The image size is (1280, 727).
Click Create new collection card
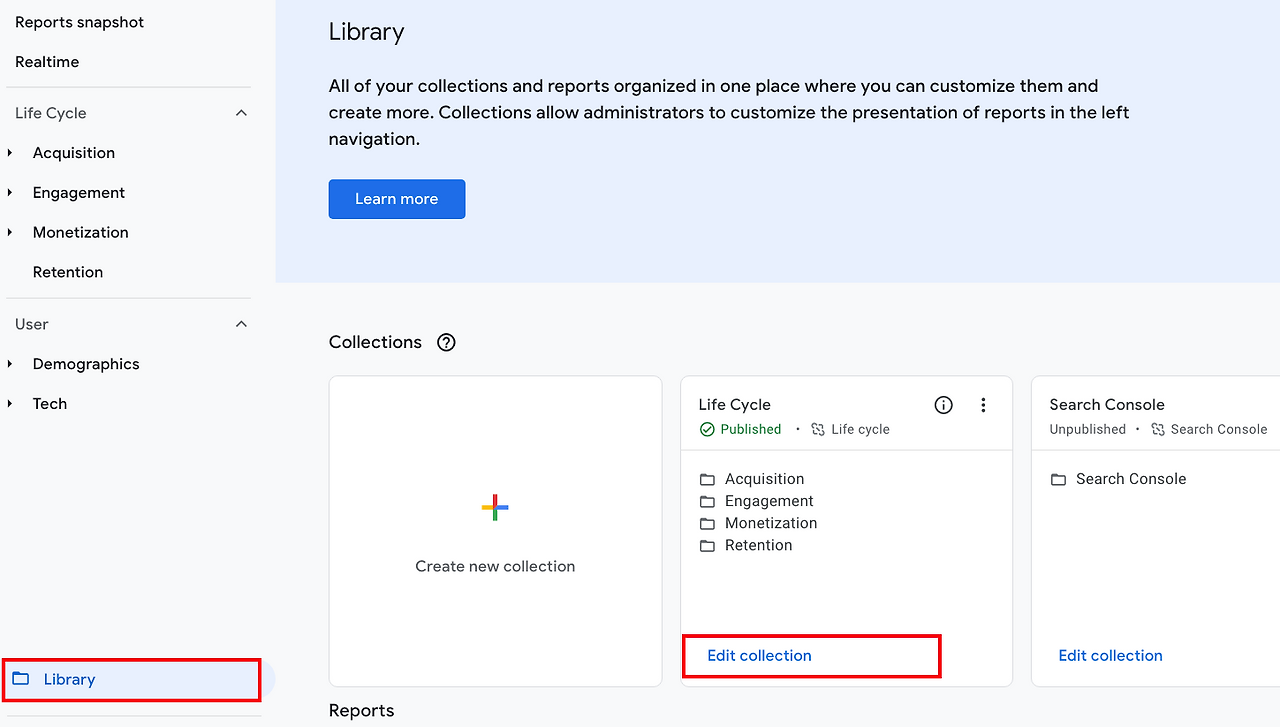coord(495,531)
